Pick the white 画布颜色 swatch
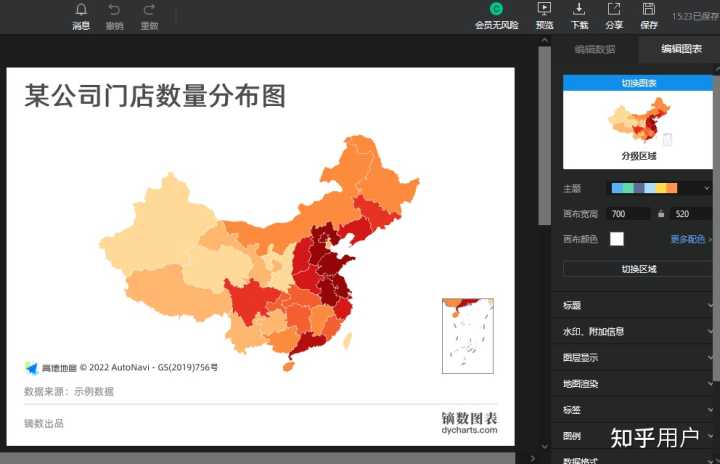720x464 pixels. point(617,239)
